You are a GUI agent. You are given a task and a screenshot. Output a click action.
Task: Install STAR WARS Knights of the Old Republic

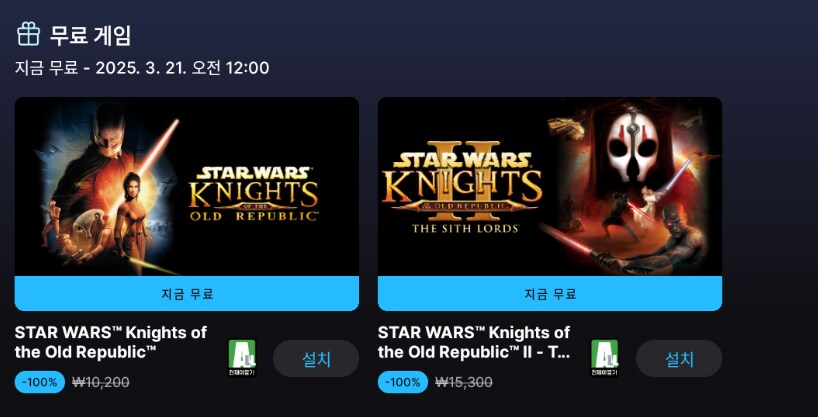pyautogui.click(x=316, y=359)
